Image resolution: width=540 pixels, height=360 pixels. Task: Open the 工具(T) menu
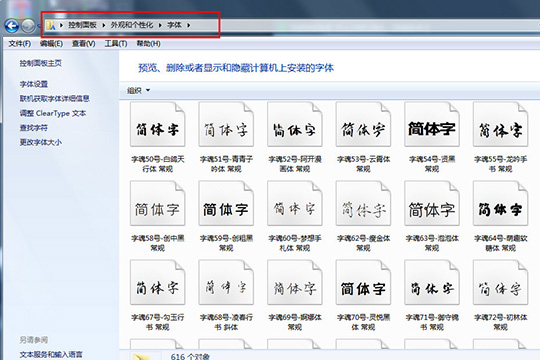point(116,44)
